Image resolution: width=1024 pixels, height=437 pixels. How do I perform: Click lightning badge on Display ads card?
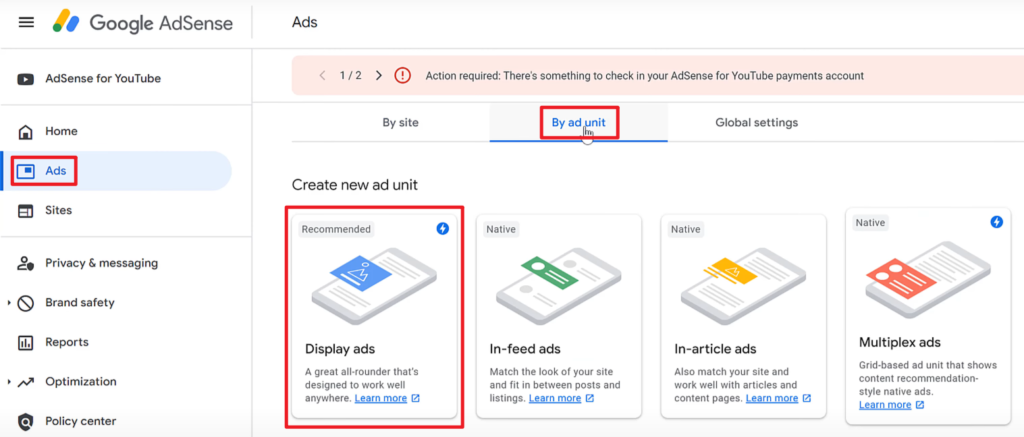443,229
